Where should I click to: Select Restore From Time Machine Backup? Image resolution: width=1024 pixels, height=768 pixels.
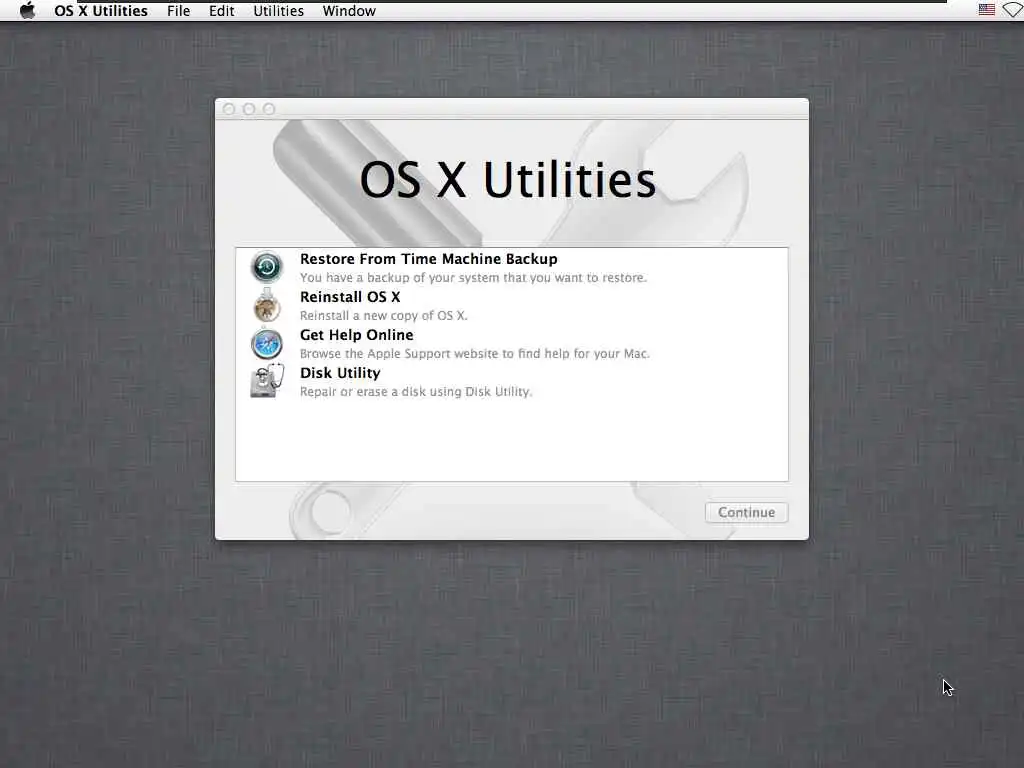coord(512,267)
